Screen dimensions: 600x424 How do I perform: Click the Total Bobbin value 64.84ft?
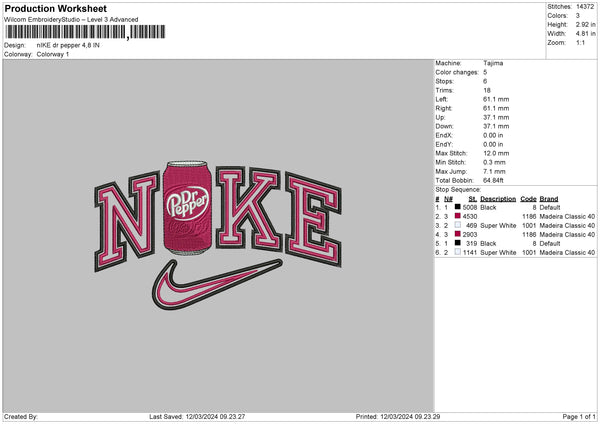(493, 181)
